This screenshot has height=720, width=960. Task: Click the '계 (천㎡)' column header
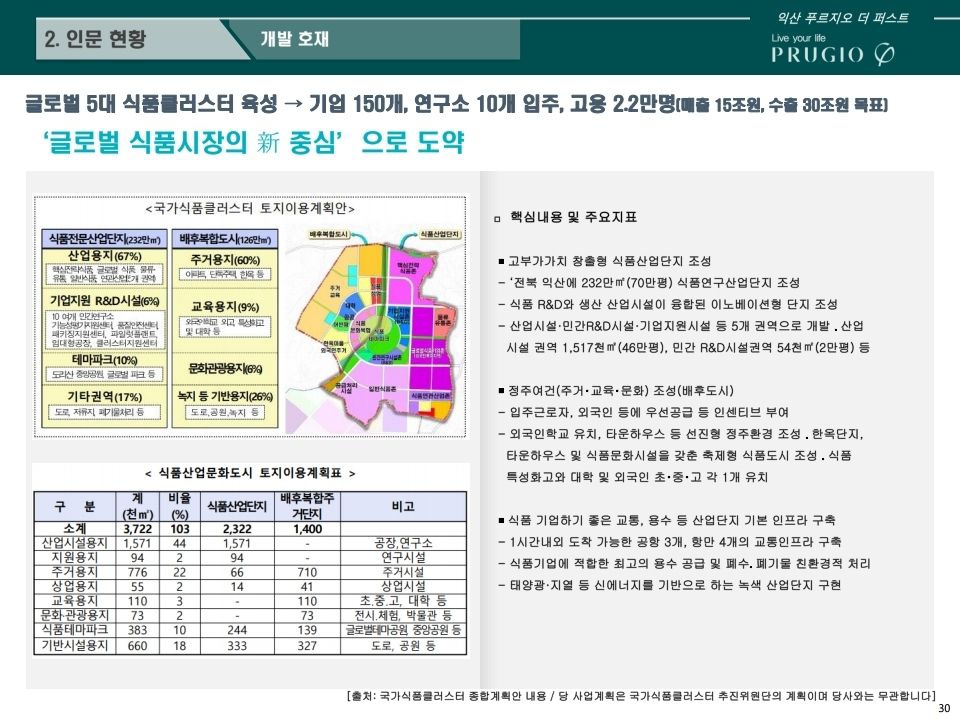click(138, 506)
